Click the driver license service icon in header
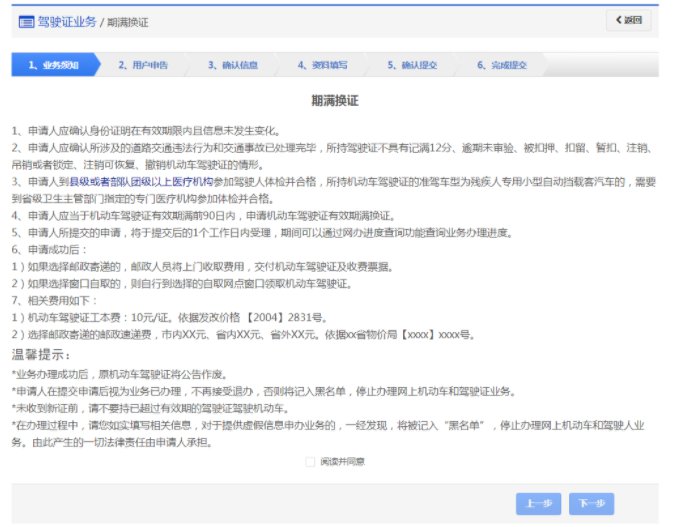 point(25,20)
